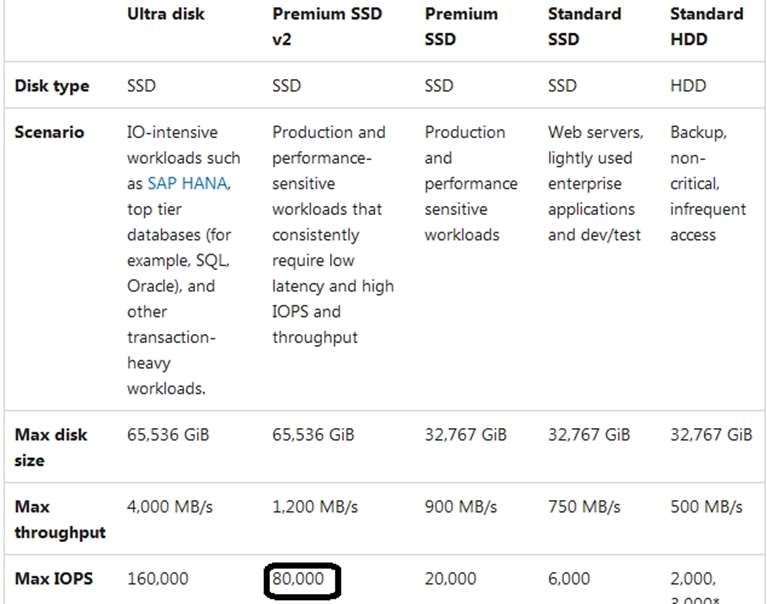
Task: Click the Scenario row label
Action: [49, 132]
